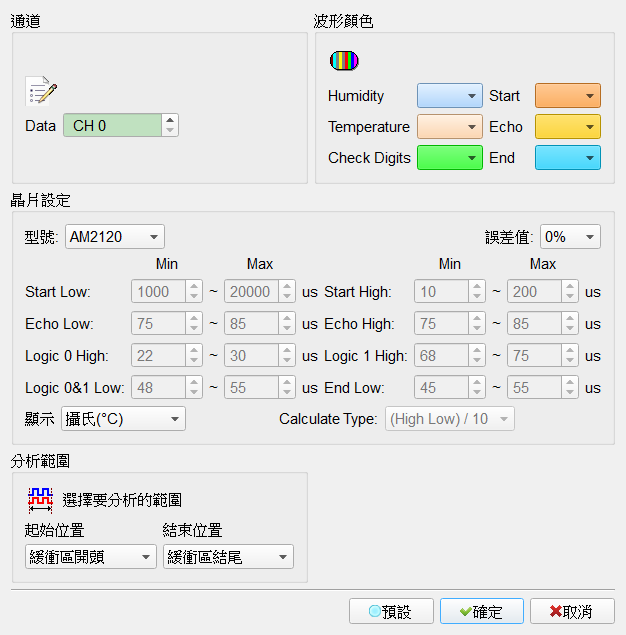Click the Logic 1 High Max 75 field
Viewport: 626px width, 635px height.
[534, 355]
